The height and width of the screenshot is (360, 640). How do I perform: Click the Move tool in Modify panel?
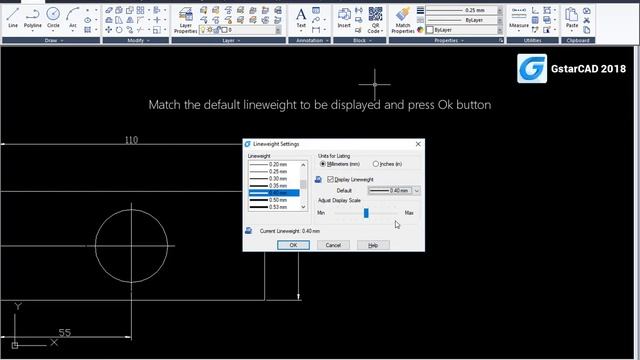click(109, 30)
